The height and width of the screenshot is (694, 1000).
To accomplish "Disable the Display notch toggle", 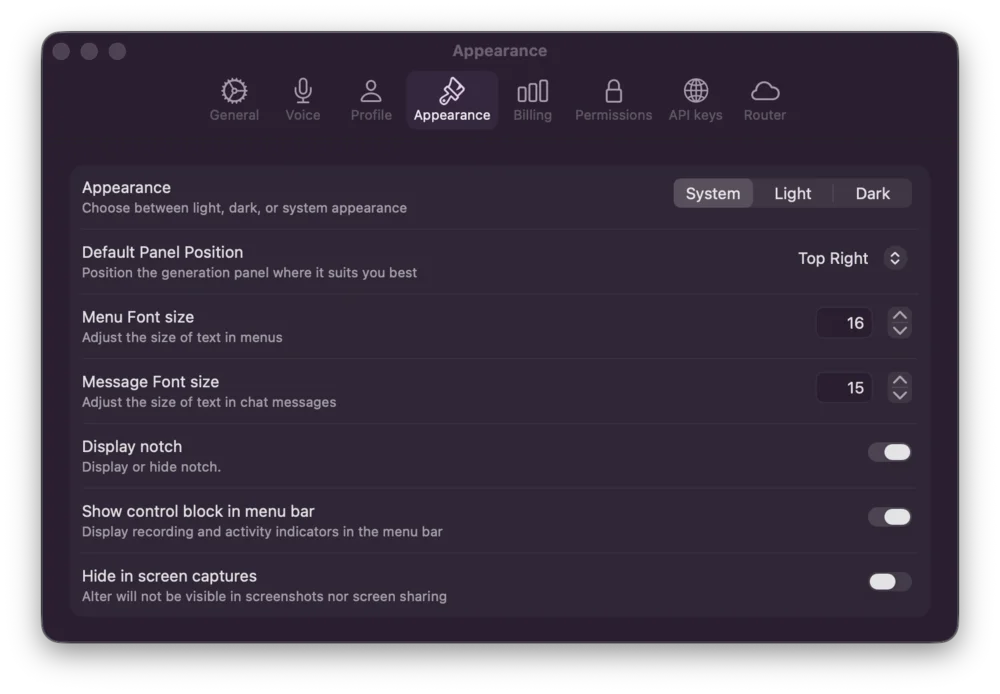I will [889, 452].
